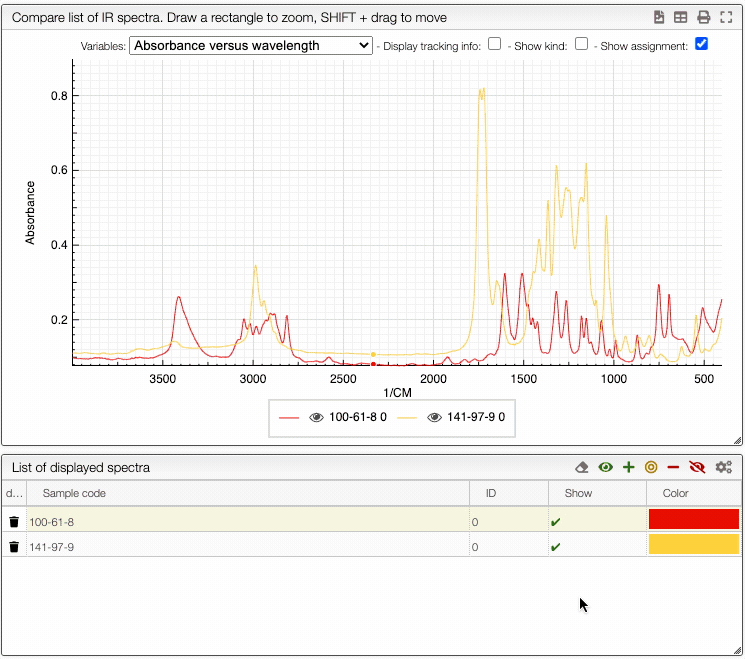Toggle legend eye for 141-97-9 0
Viewport: 745px width, 659px height.
434,417
